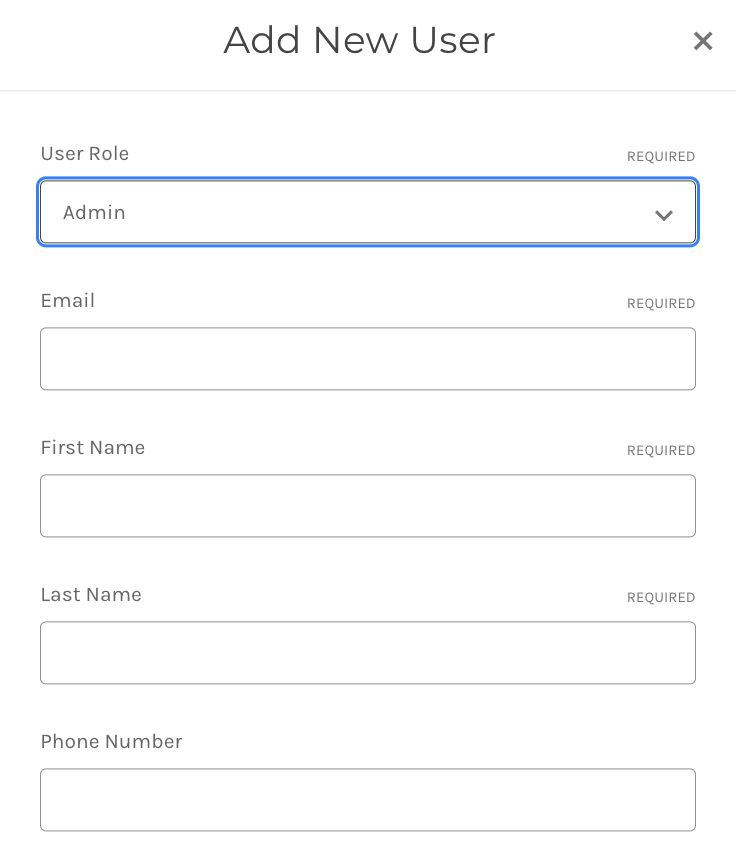Select the Admin value shown in User Role
This screenshot has width=736, height=864.
click(94, 212)
